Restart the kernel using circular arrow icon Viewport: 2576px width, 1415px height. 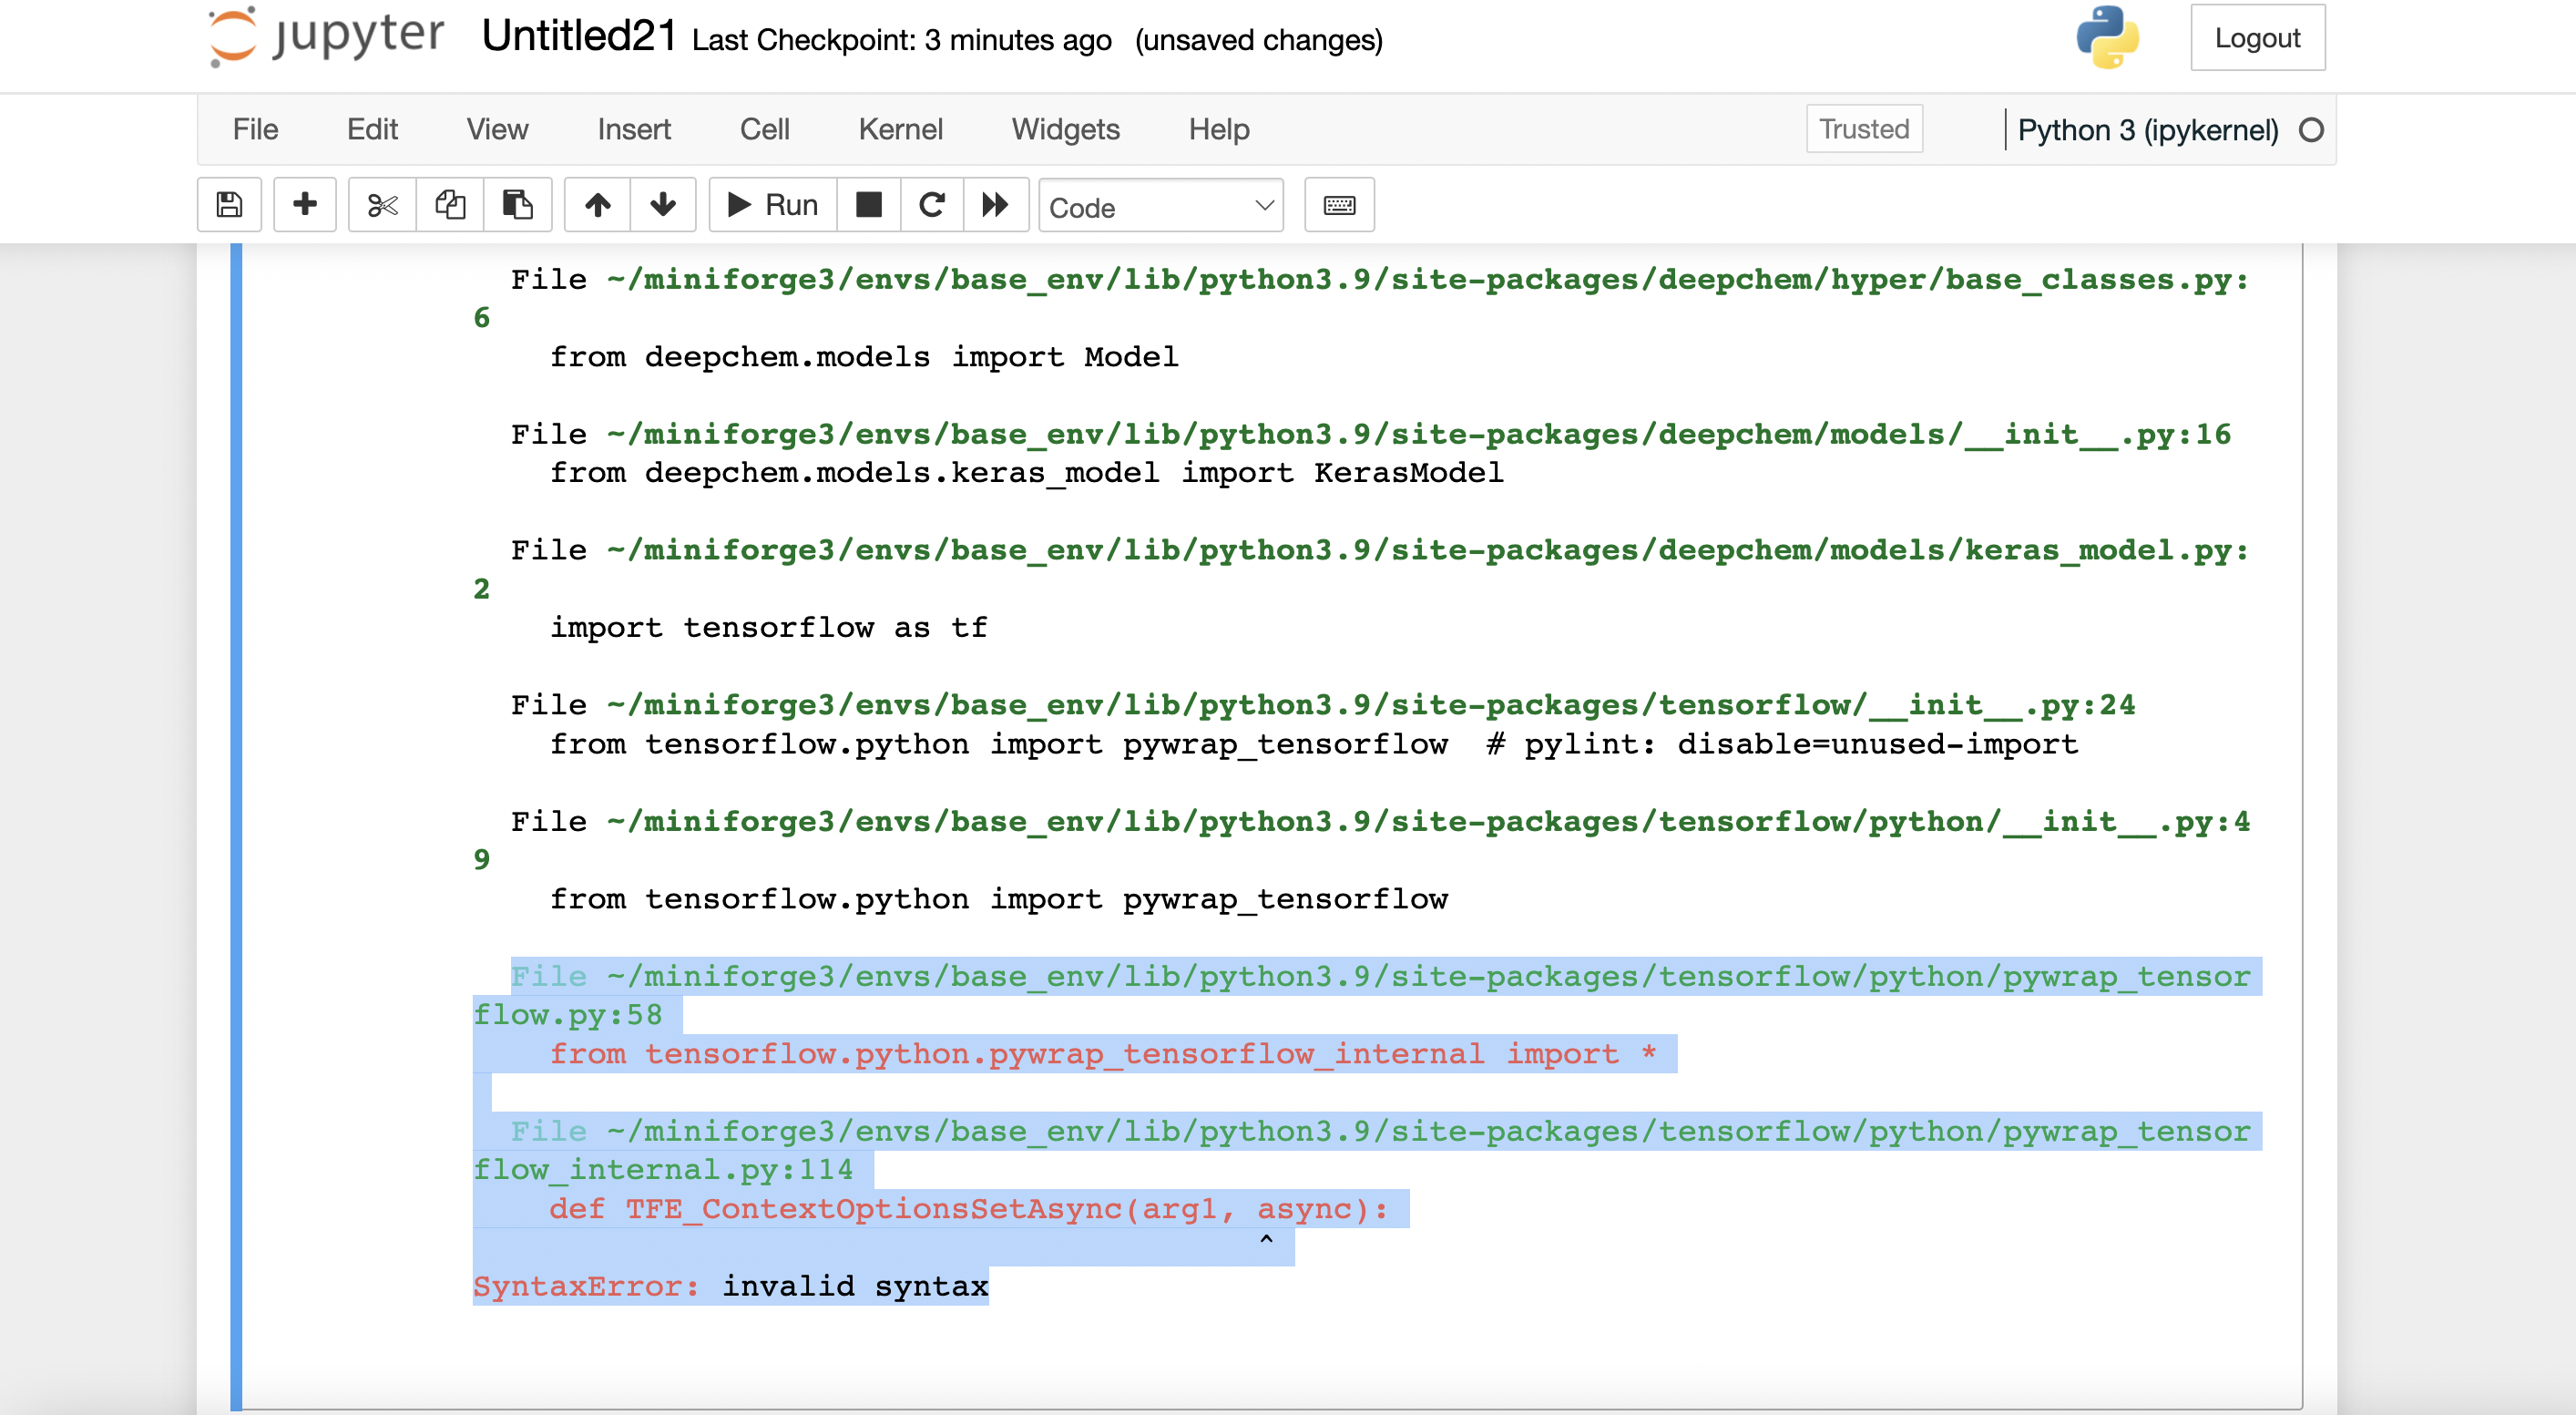point(932,204)
